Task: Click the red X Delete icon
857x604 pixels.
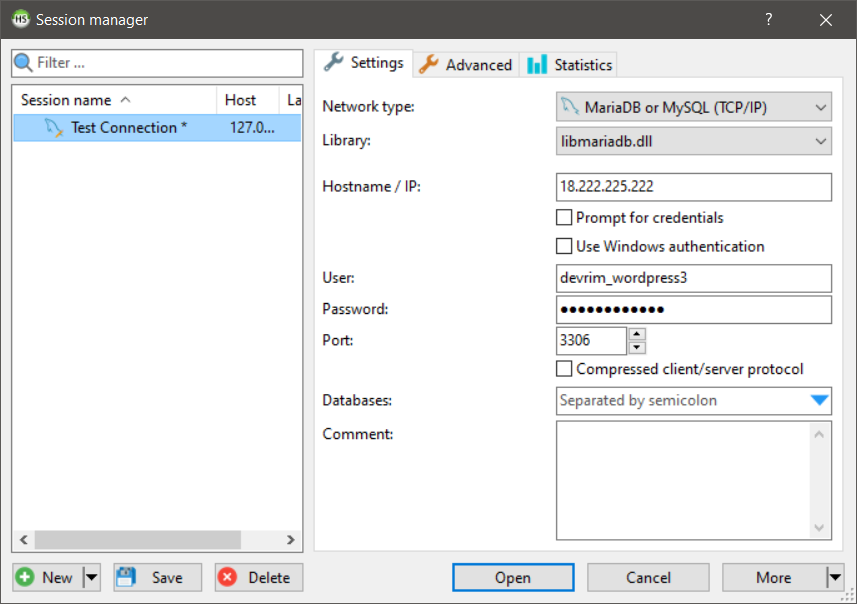Action: tap(227, 577)
